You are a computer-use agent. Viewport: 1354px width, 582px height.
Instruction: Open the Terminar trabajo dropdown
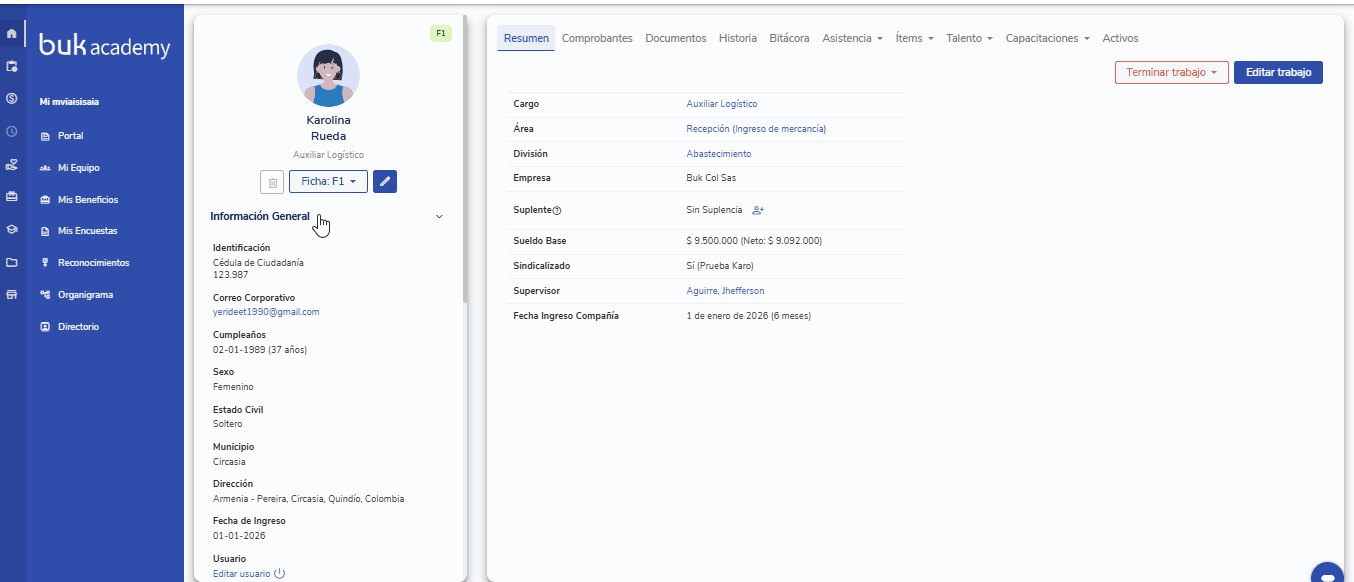(x=1171, y=72)
